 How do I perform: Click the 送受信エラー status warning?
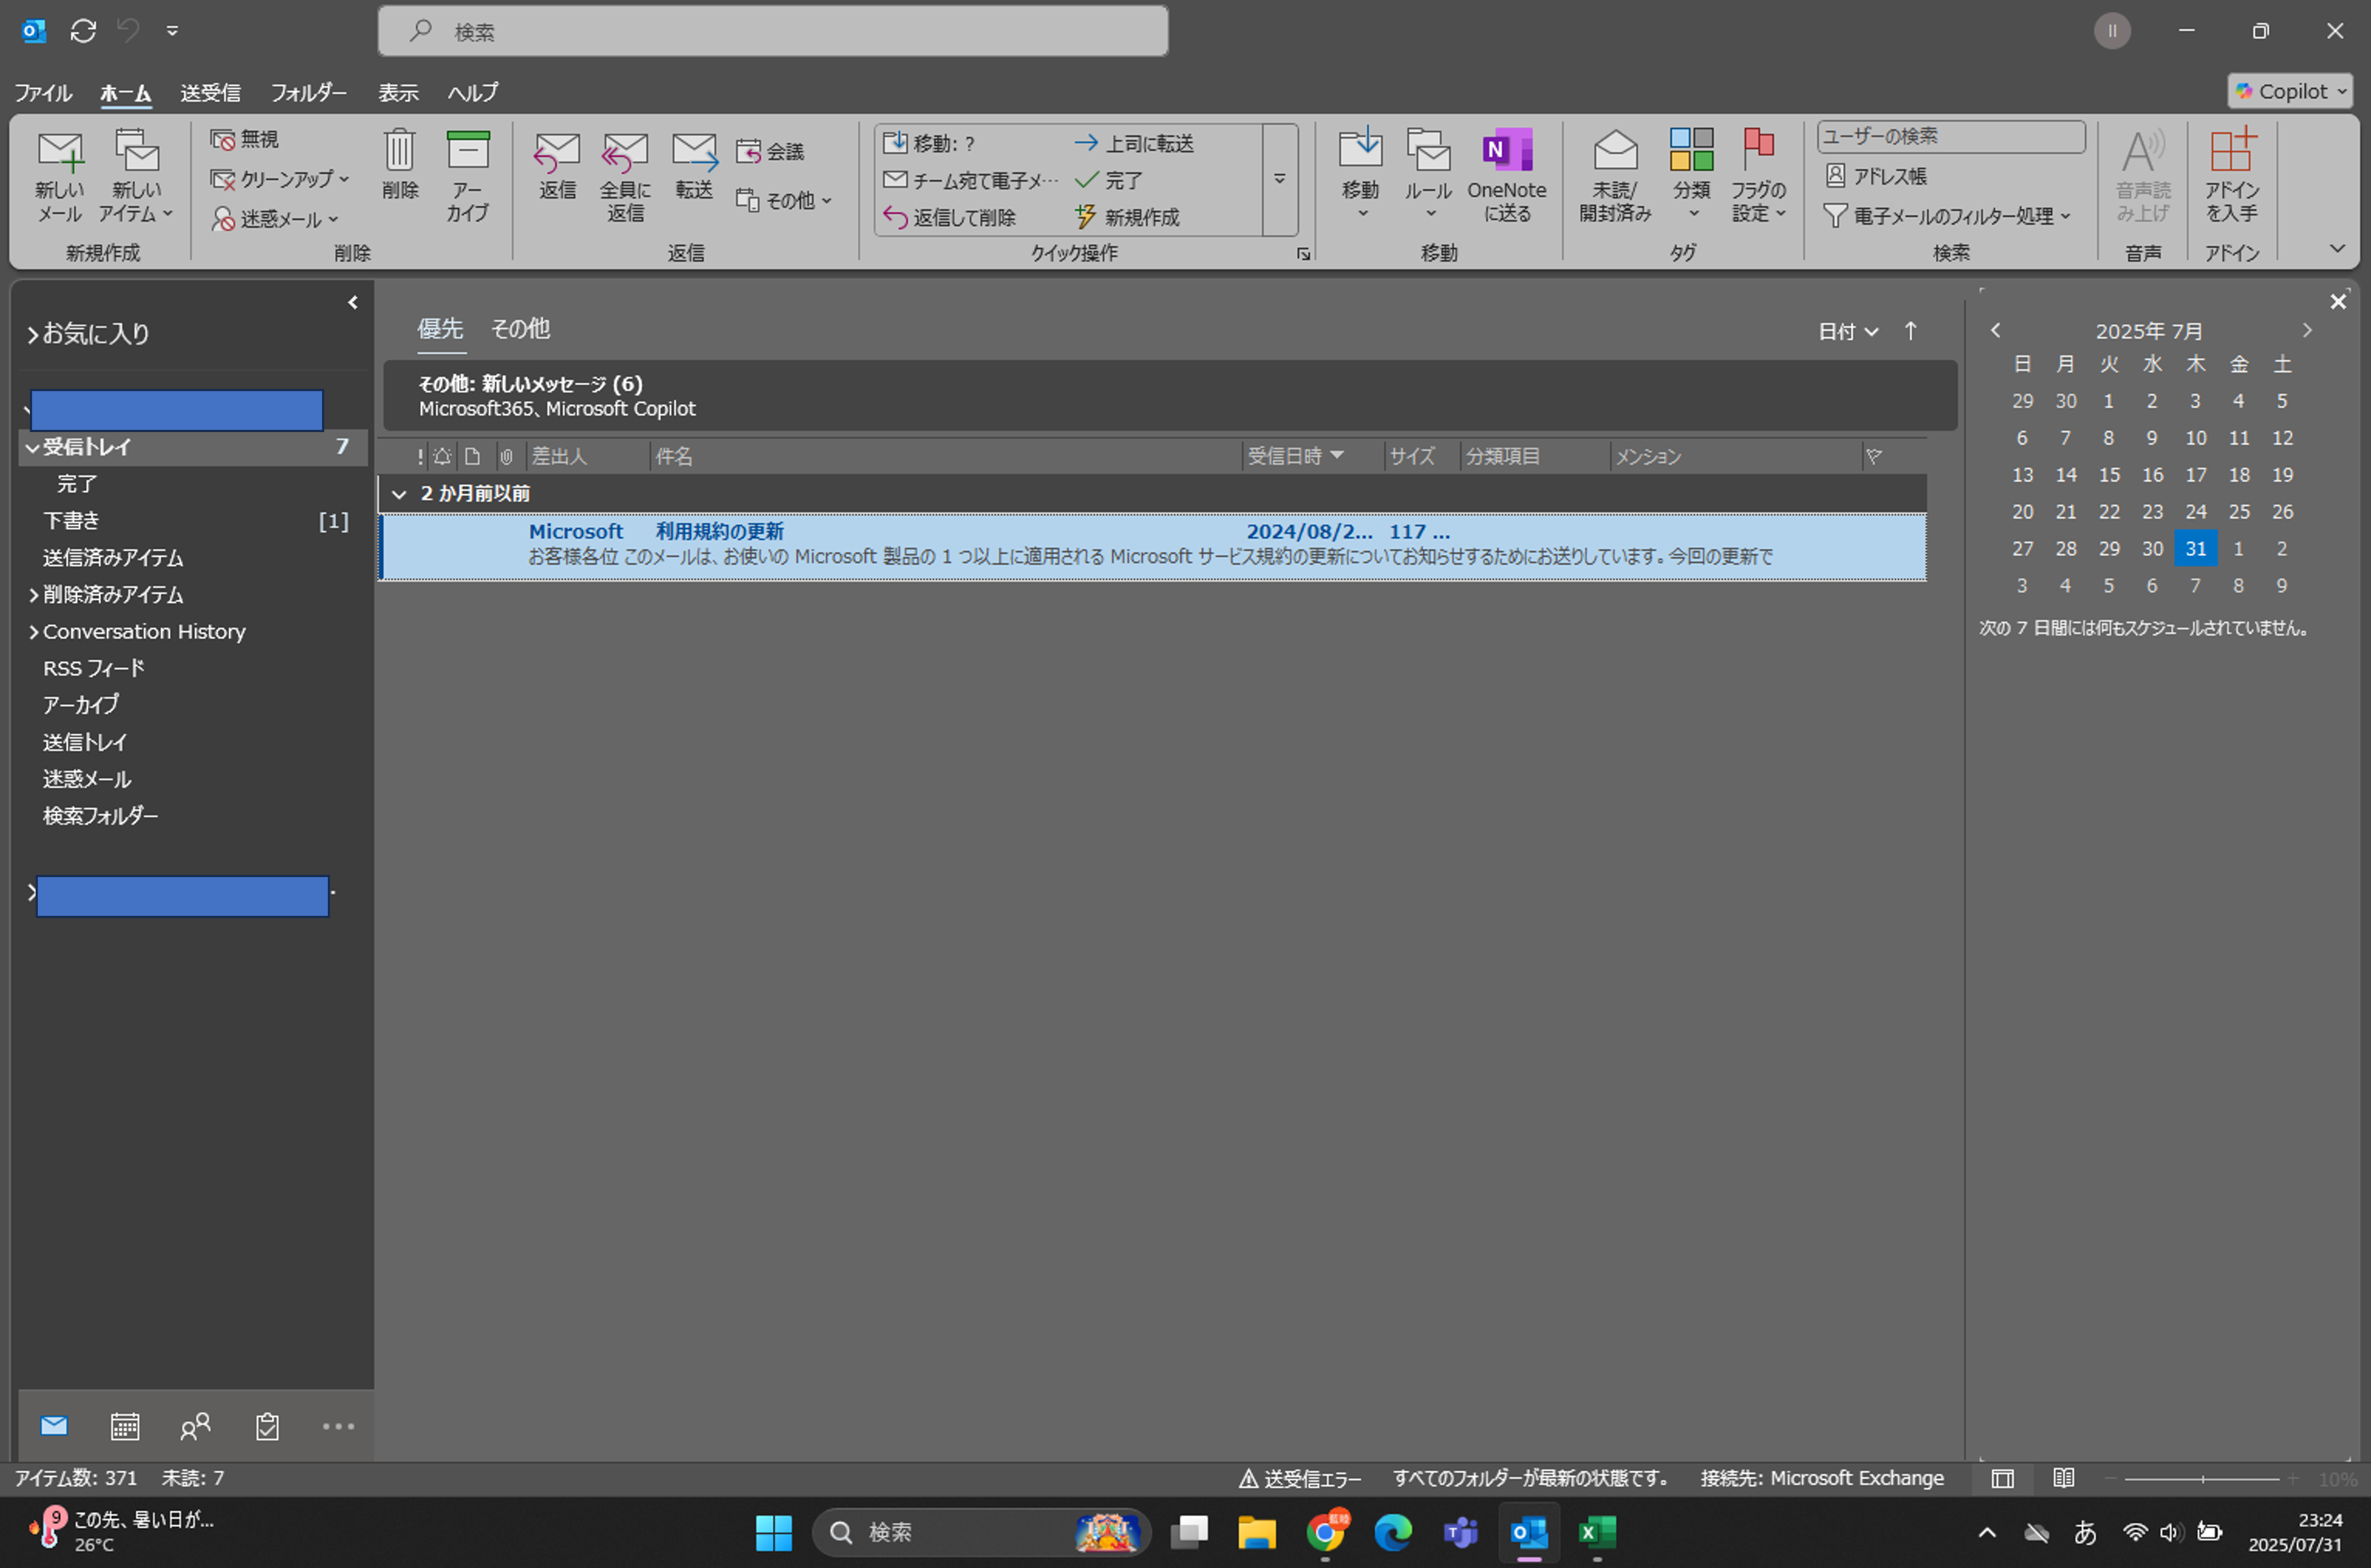[1300, 1478]
